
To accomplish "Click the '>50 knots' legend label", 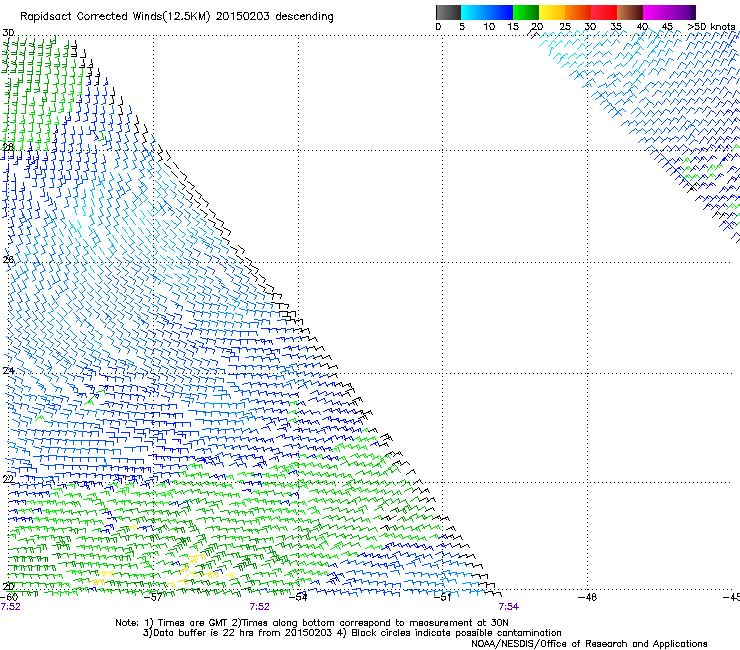I will click(x=711, y=26).
